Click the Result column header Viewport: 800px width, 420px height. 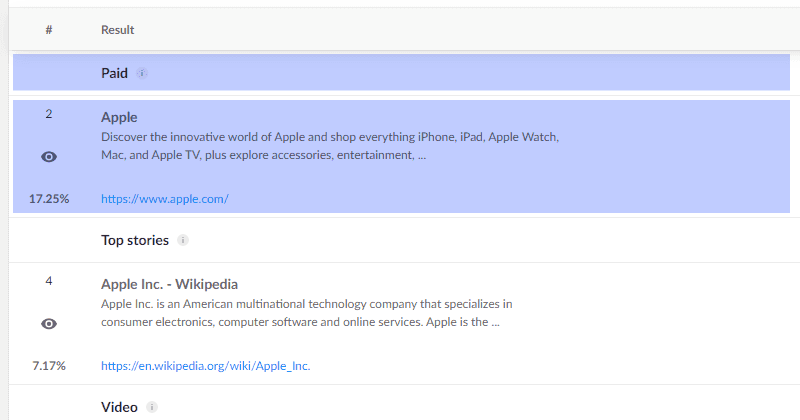pos(117,30)
